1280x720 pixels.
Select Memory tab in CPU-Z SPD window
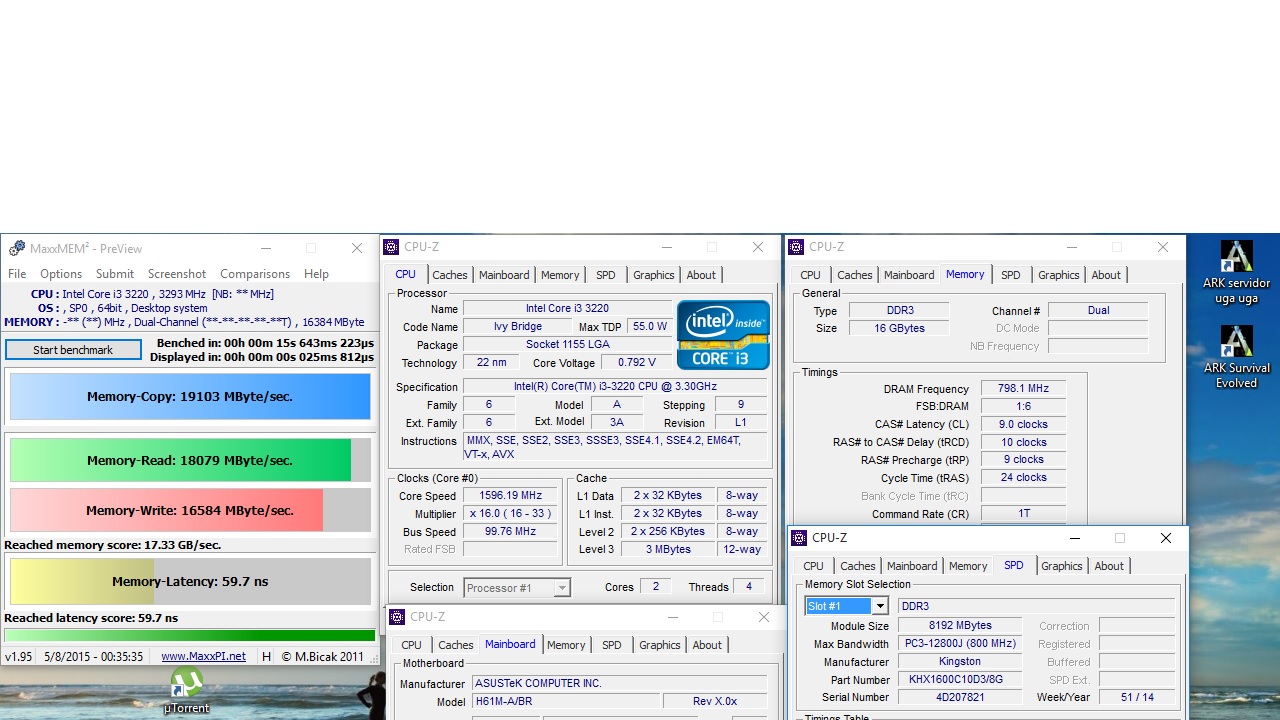(968, 566)
